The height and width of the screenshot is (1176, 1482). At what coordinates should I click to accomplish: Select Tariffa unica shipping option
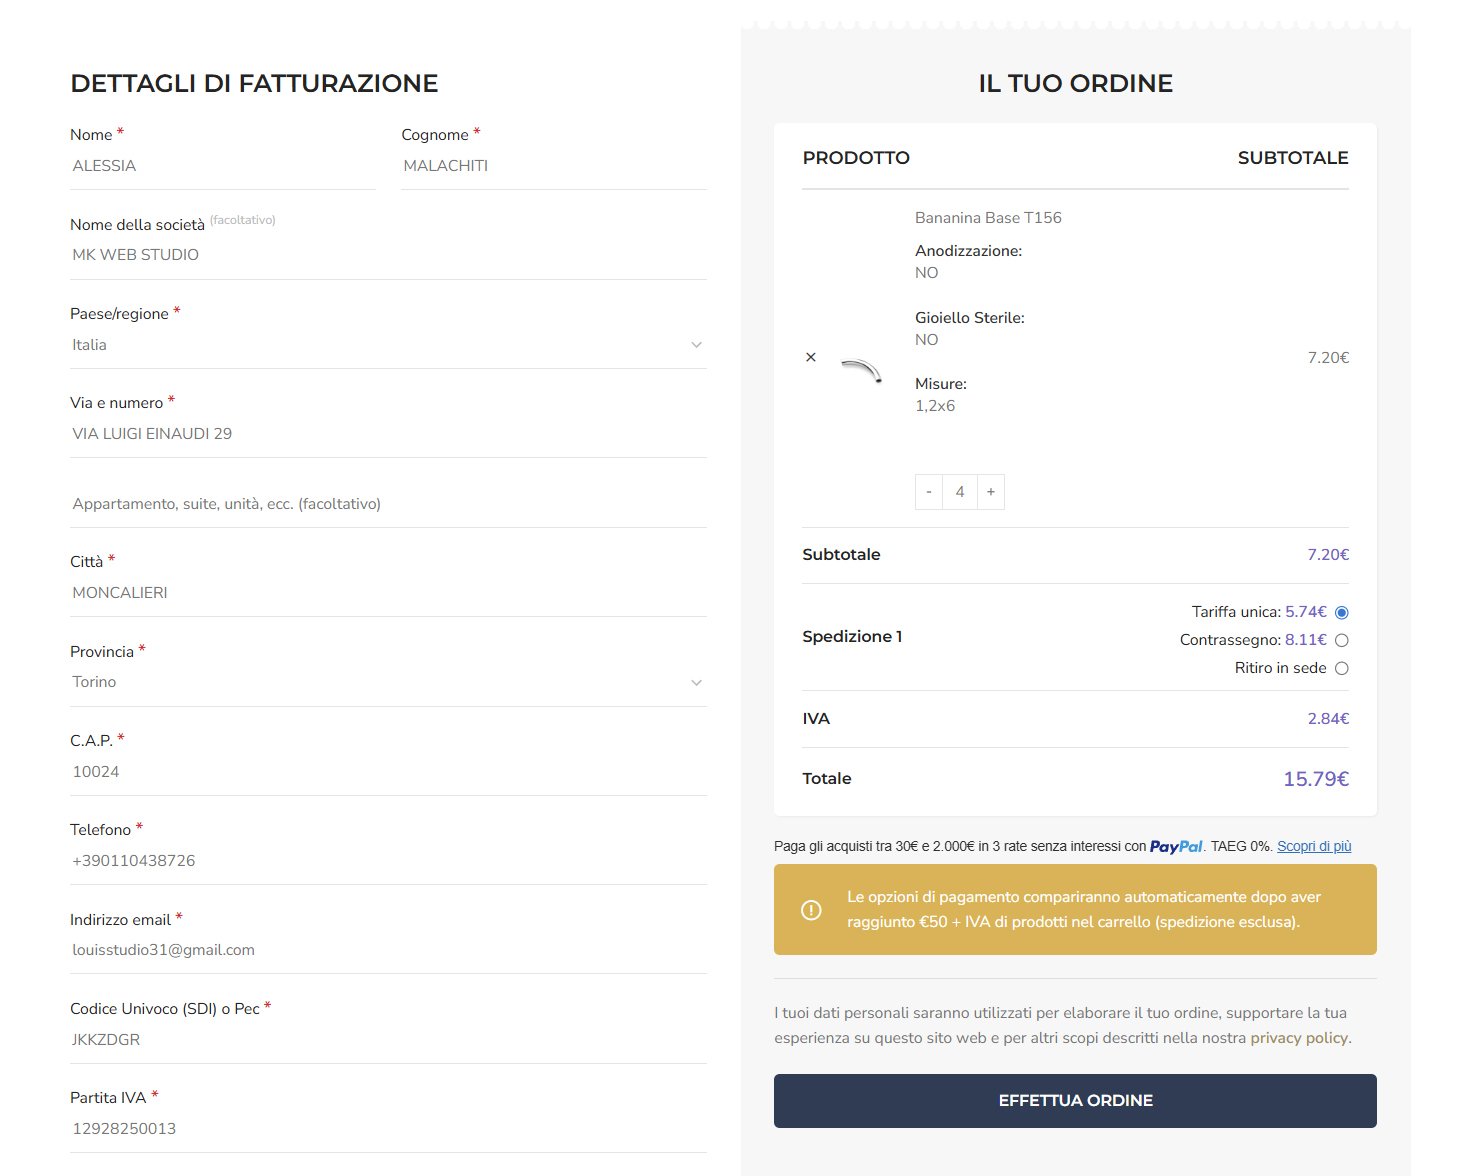[1342, 612]
